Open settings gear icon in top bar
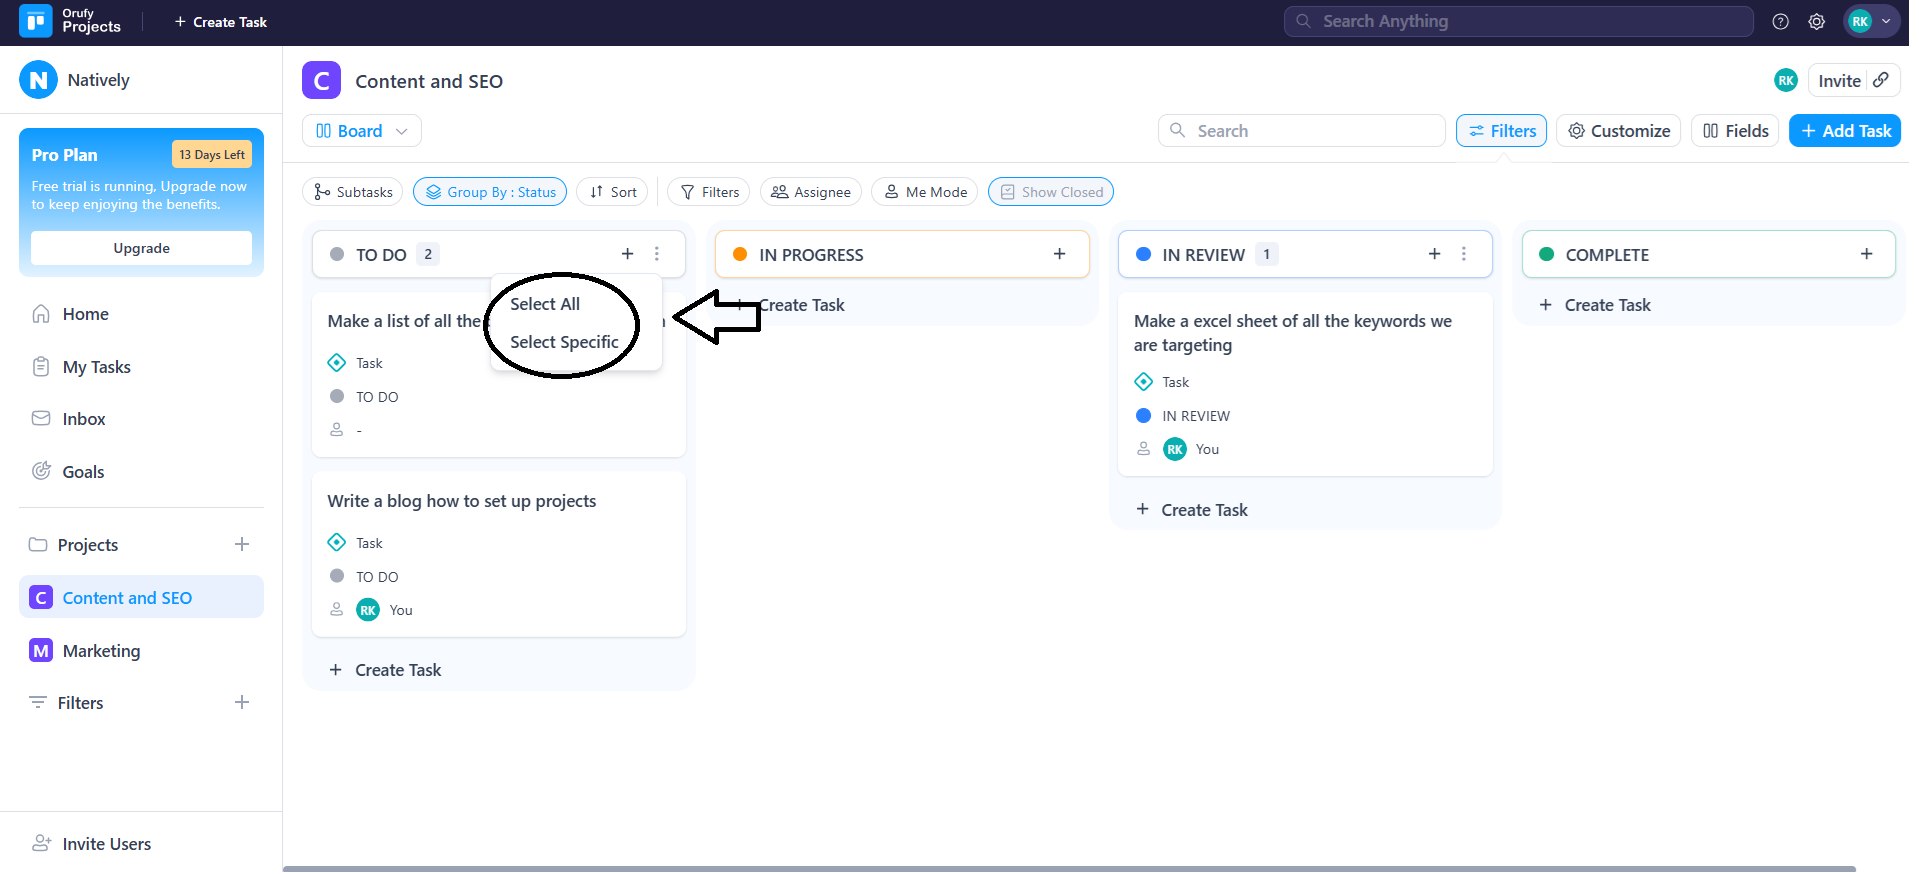1919x874 pixels. pos(1816,22)
